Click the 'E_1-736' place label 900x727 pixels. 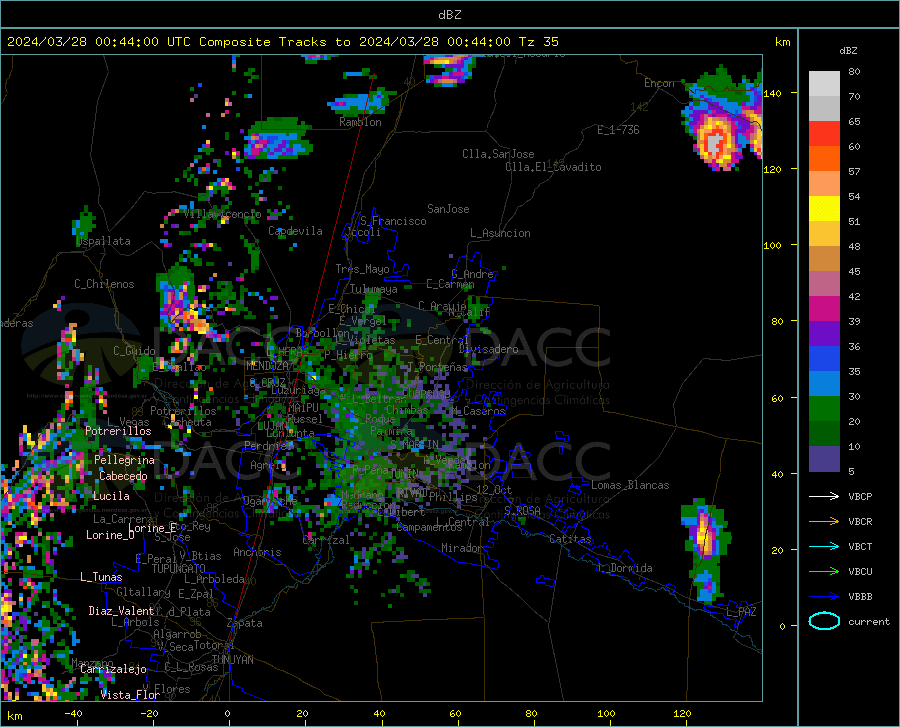coord(618,130)
